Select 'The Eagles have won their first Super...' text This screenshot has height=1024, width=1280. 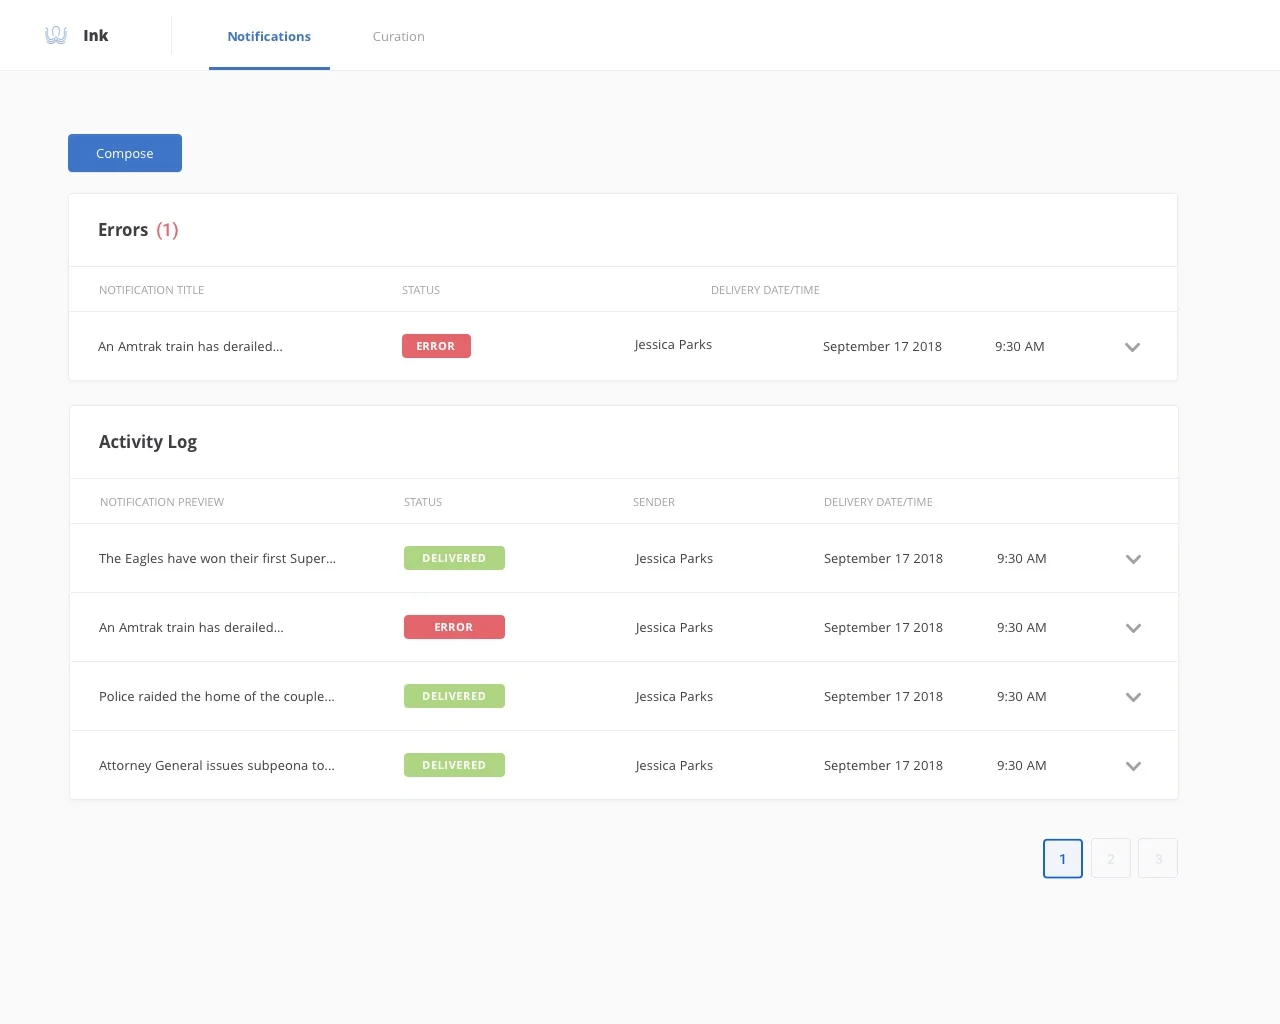point(217,558)
